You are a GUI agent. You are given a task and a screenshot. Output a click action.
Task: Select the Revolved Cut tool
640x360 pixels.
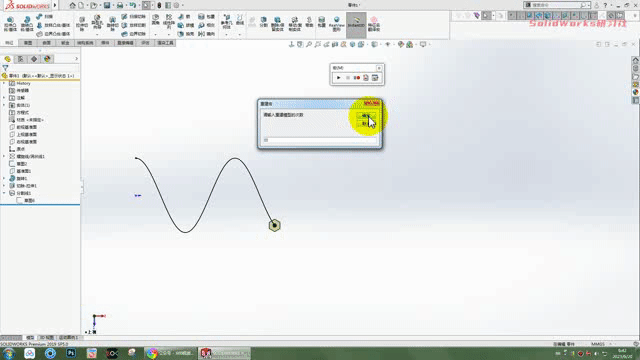point(112,24)
